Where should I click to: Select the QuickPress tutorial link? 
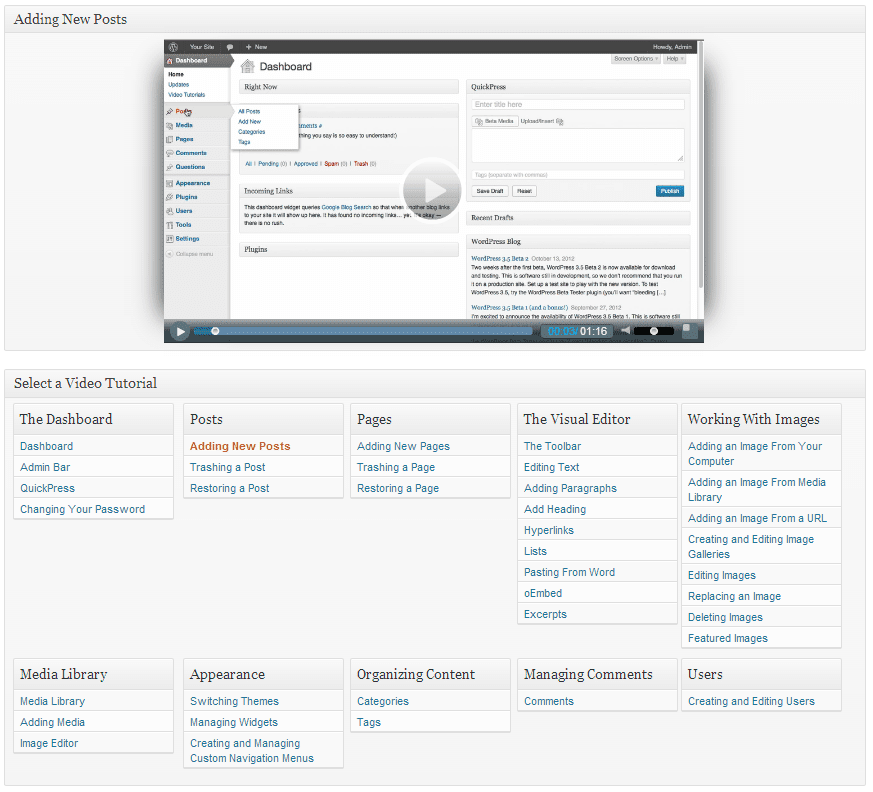[47, 489]
